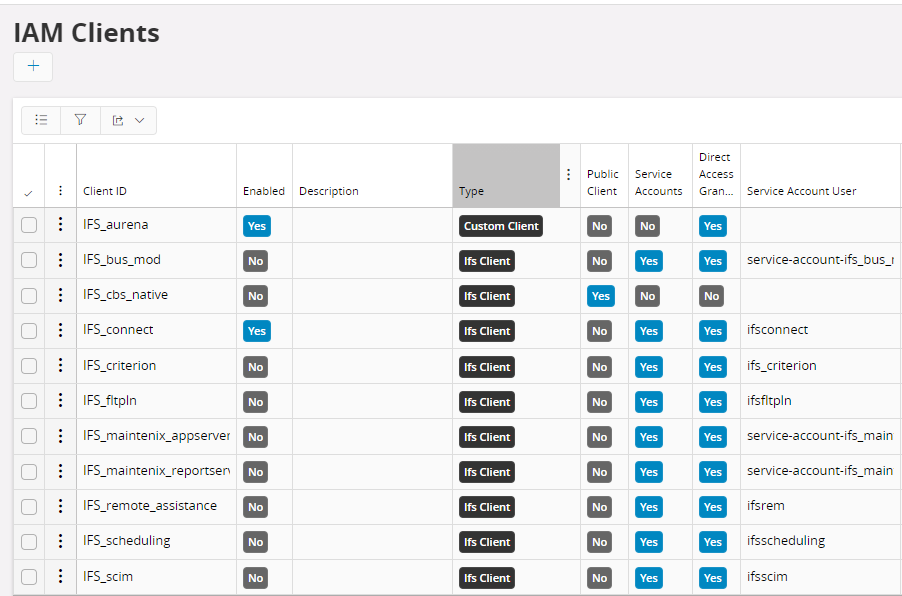Open the row options kebab for IFS_aurena
902x596 pixels.
coord(60,225)
